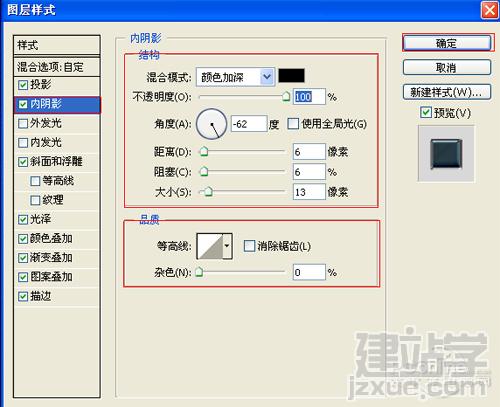
Task: Select the 斜面和浮雕 style entry
Action: tap(57, 162)
